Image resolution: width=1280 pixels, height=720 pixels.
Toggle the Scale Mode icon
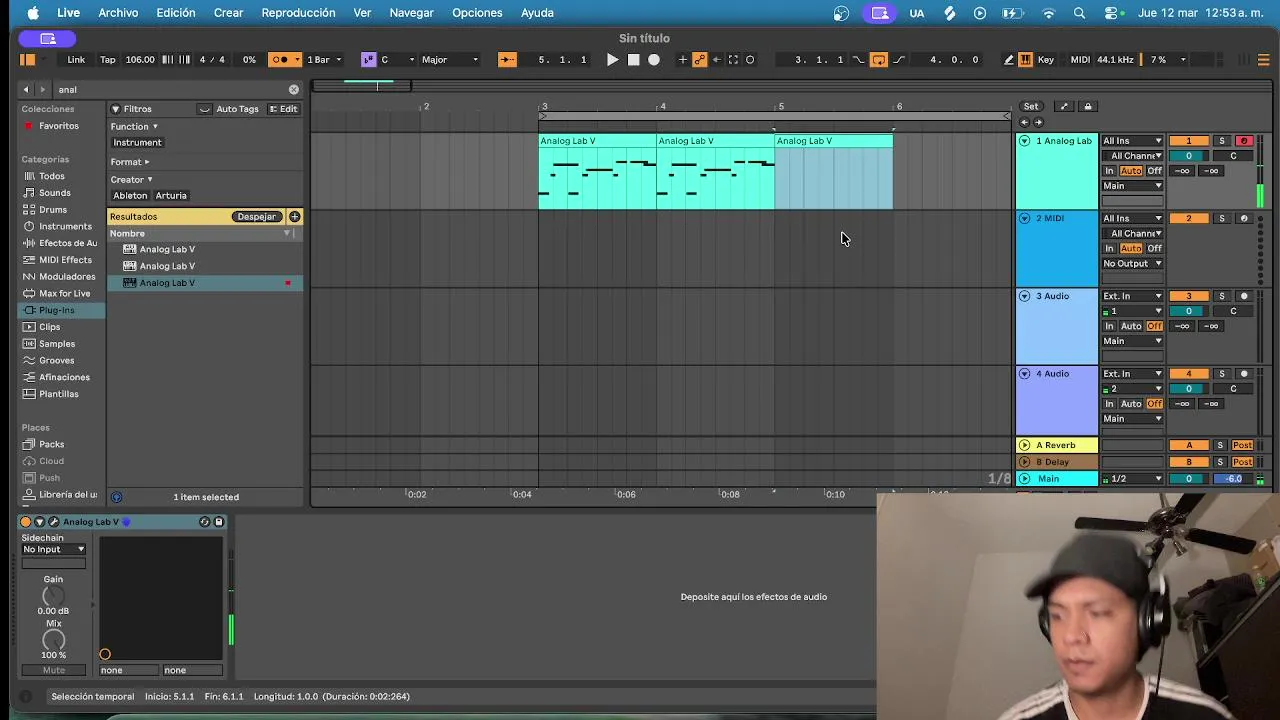click(368, 60)
